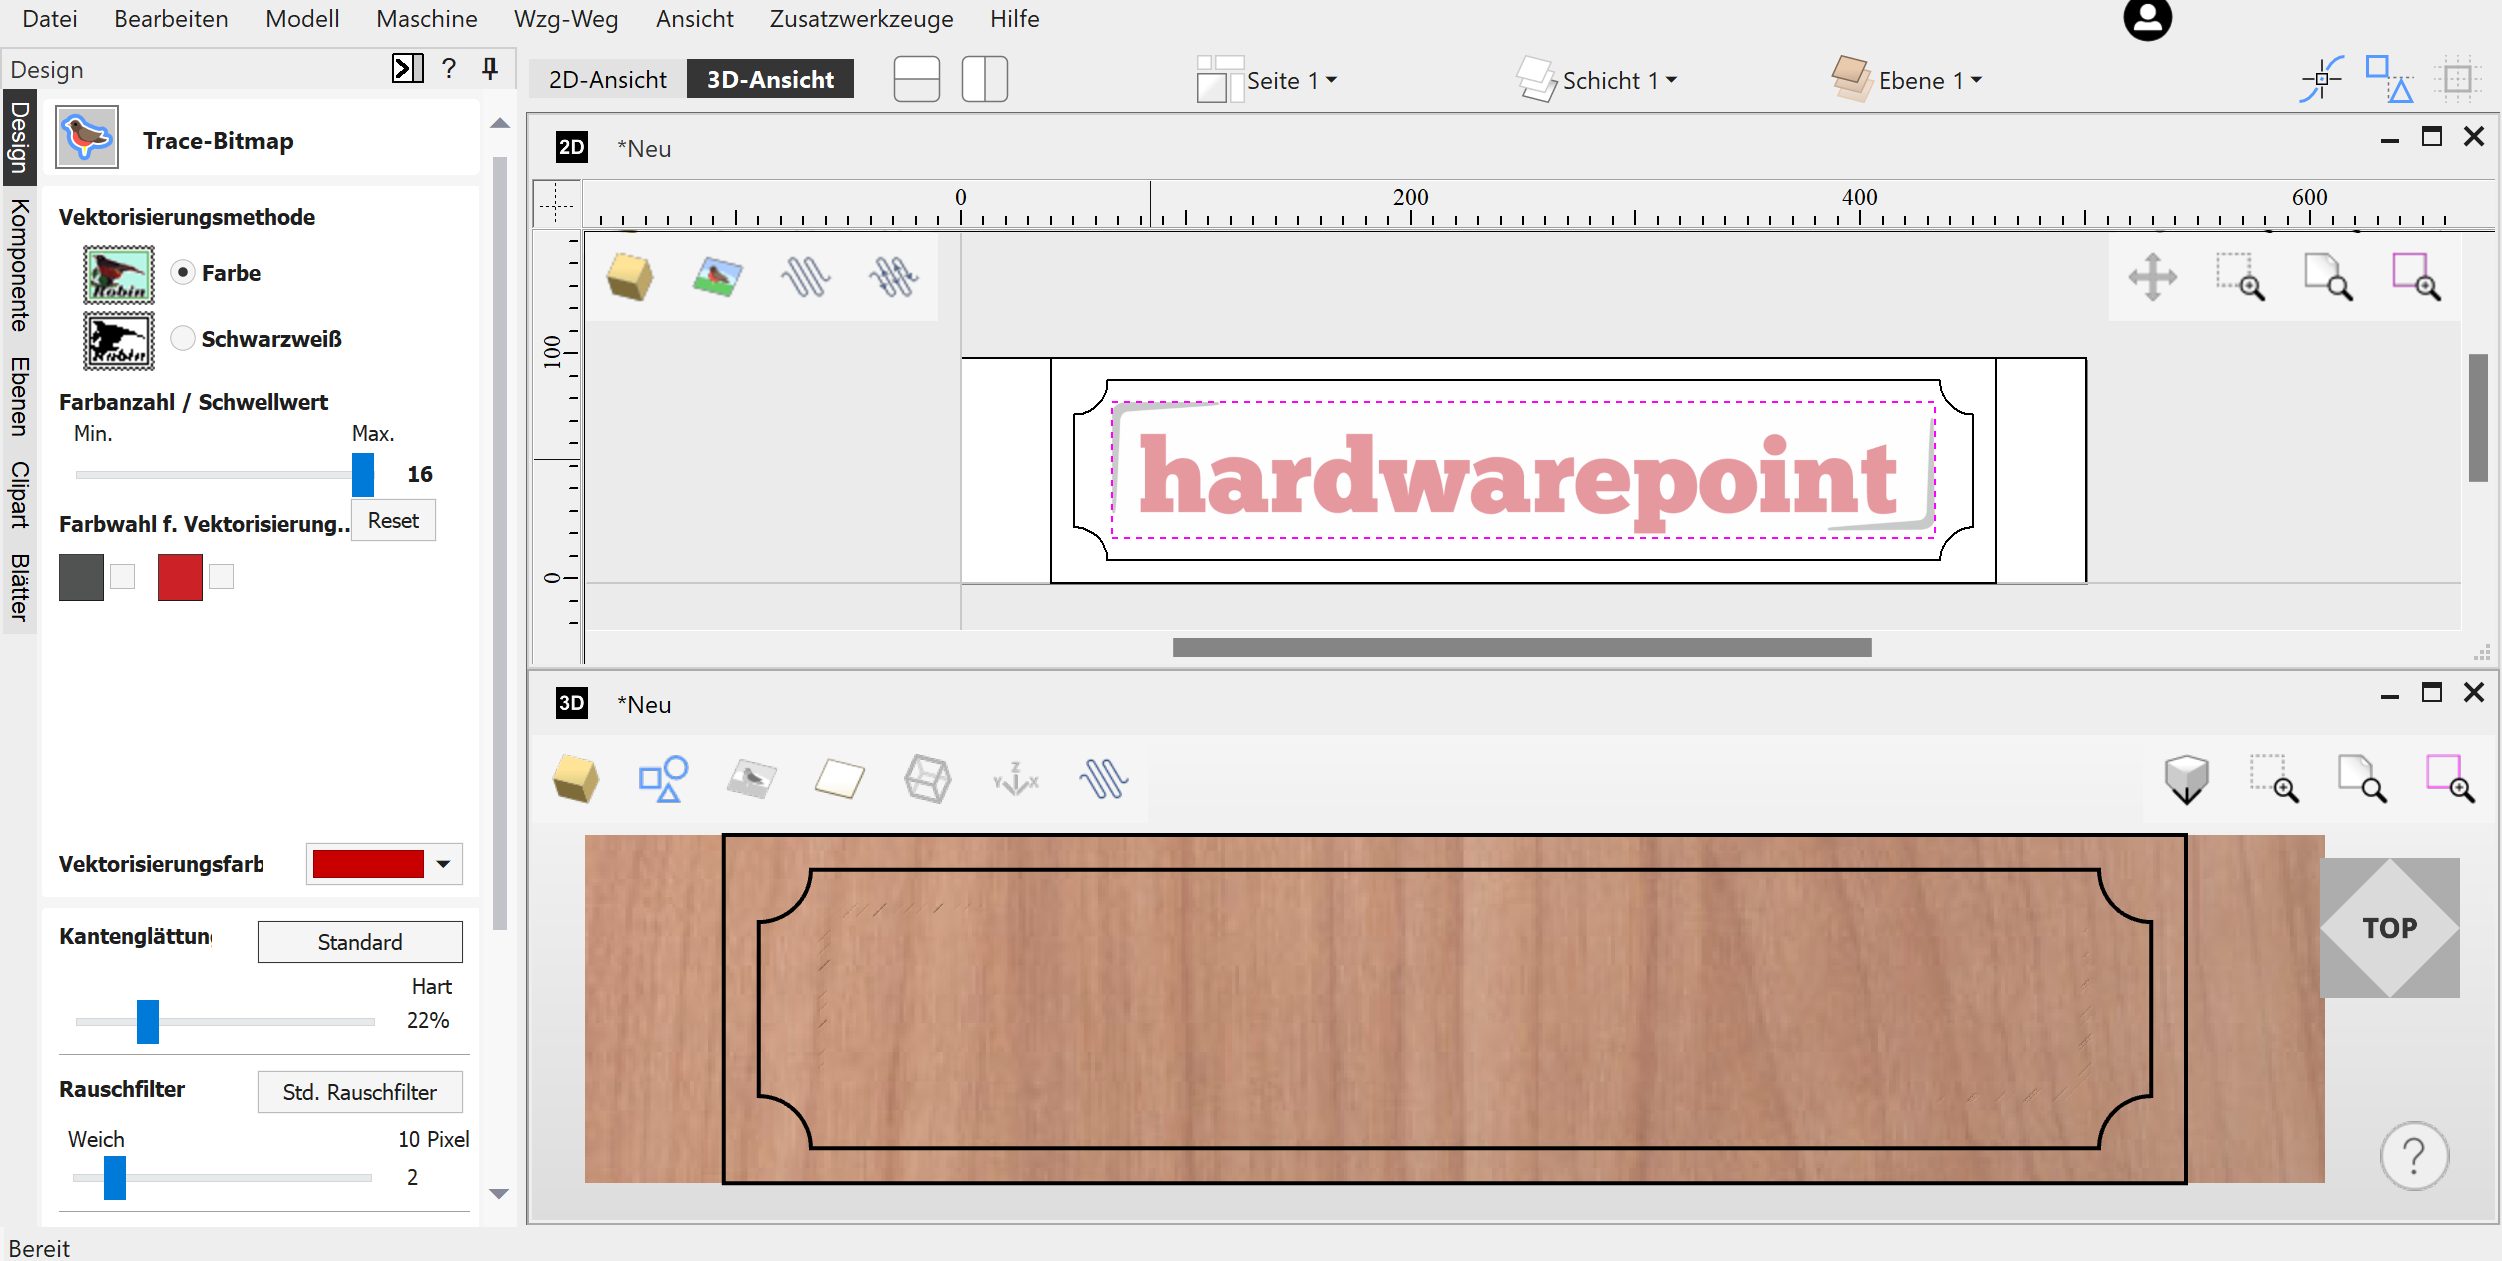Toggle bitmap display in 2D view toolbar

[718, 277]
